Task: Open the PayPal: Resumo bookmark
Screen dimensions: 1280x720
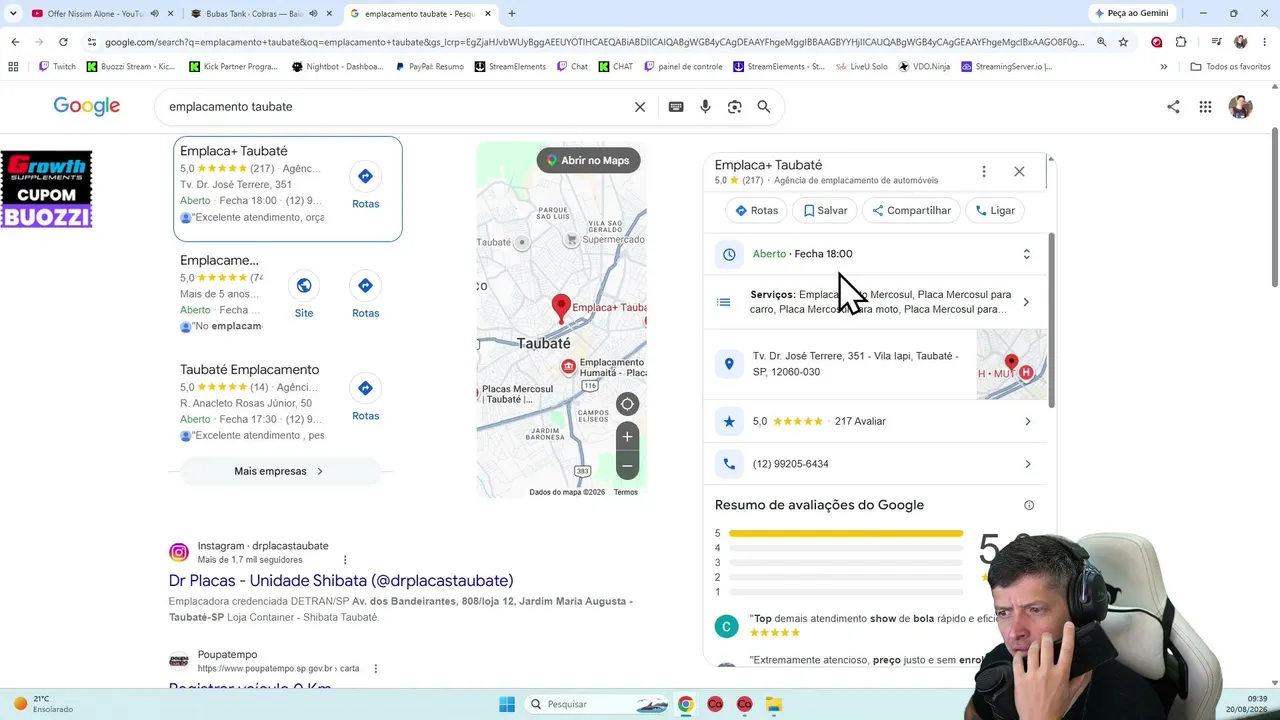Action: click(429, 67)
